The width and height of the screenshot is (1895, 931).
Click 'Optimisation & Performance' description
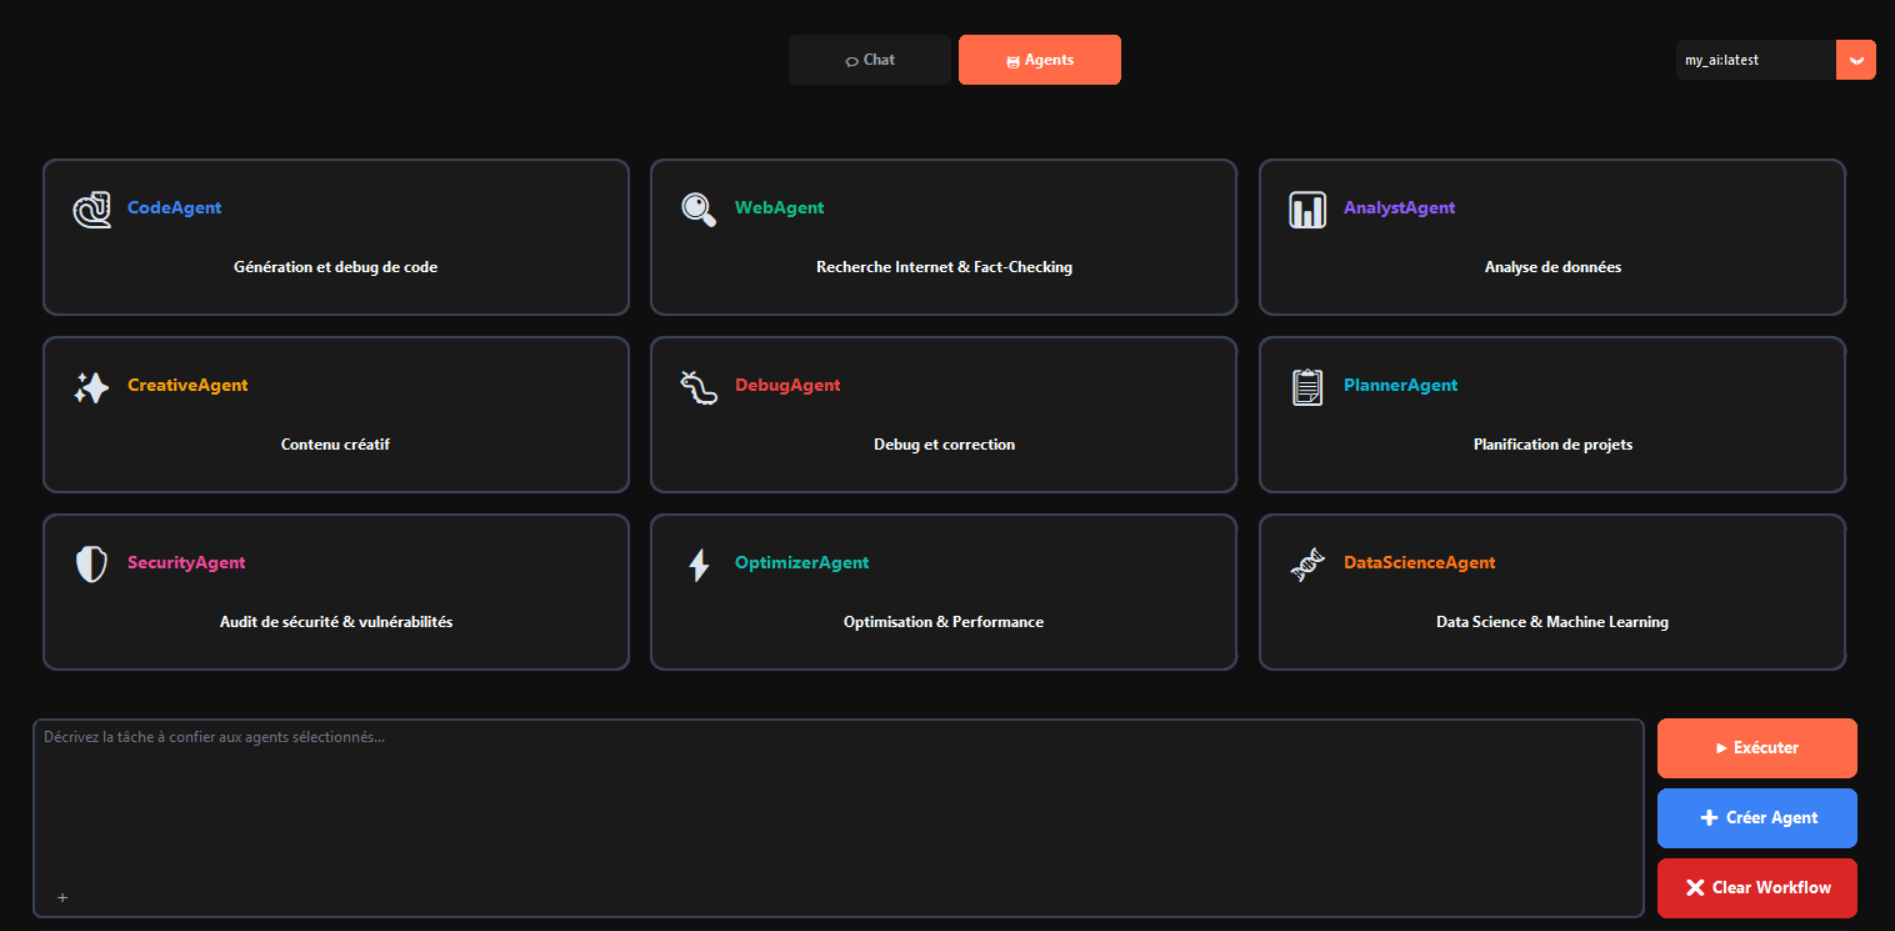943,621
